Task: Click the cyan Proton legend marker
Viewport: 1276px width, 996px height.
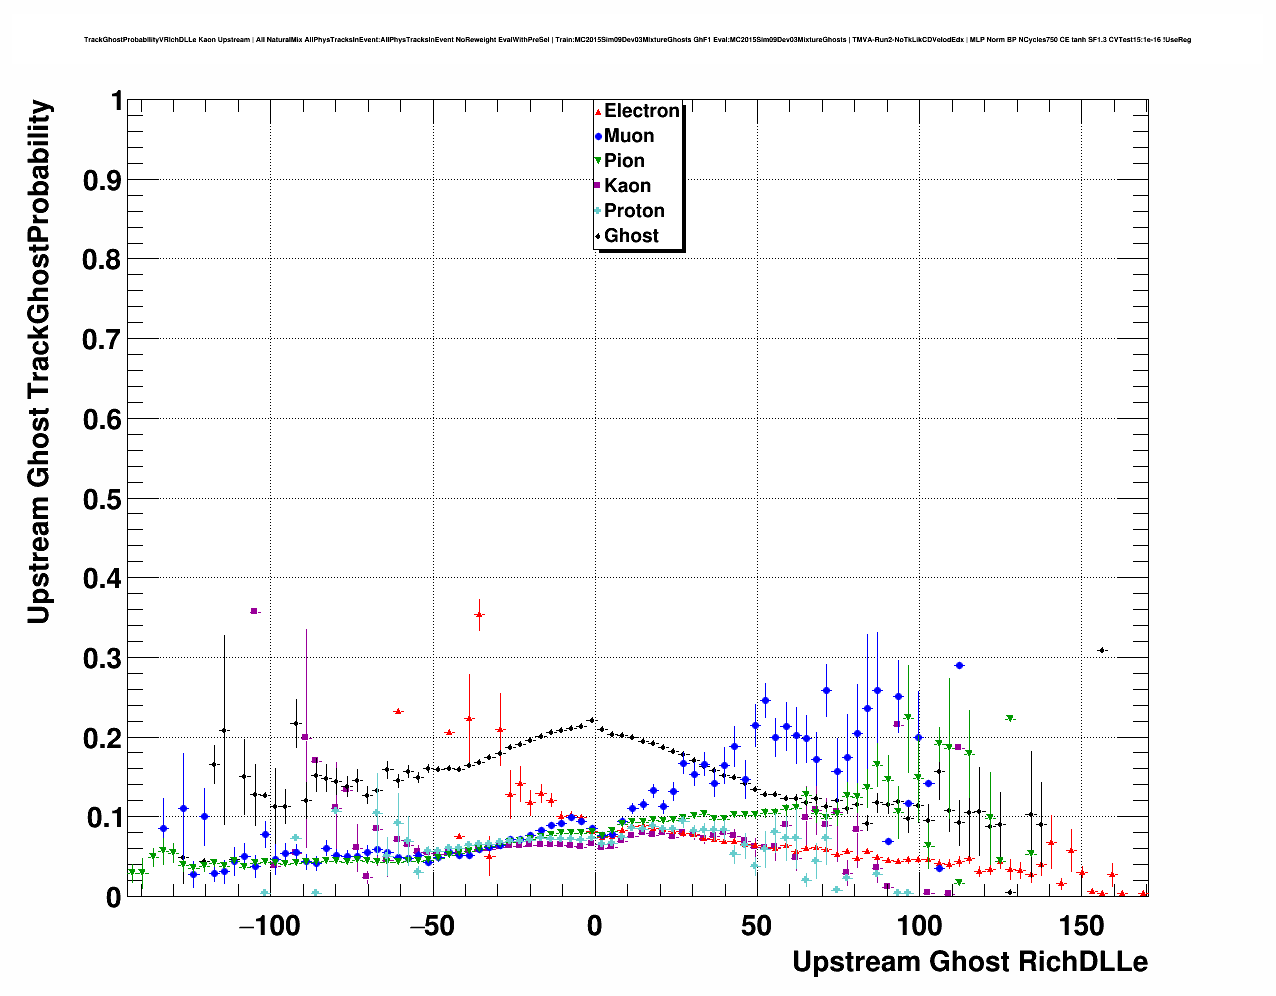Action: pos(598,211)
